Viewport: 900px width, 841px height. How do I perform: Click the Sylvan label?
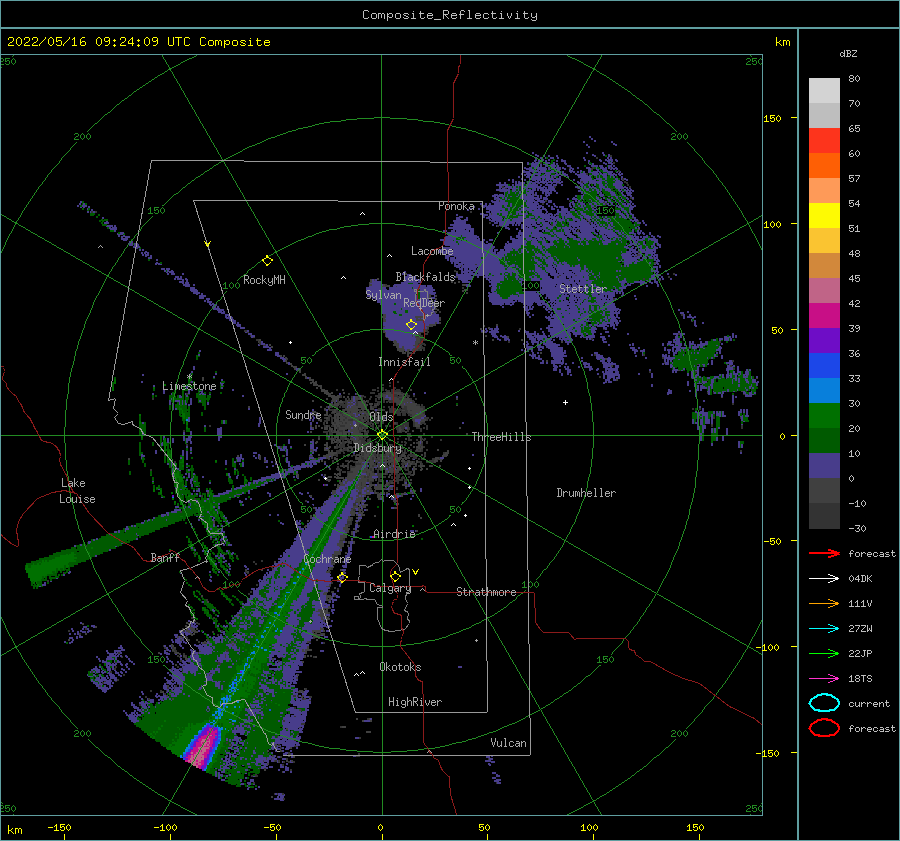383,294
